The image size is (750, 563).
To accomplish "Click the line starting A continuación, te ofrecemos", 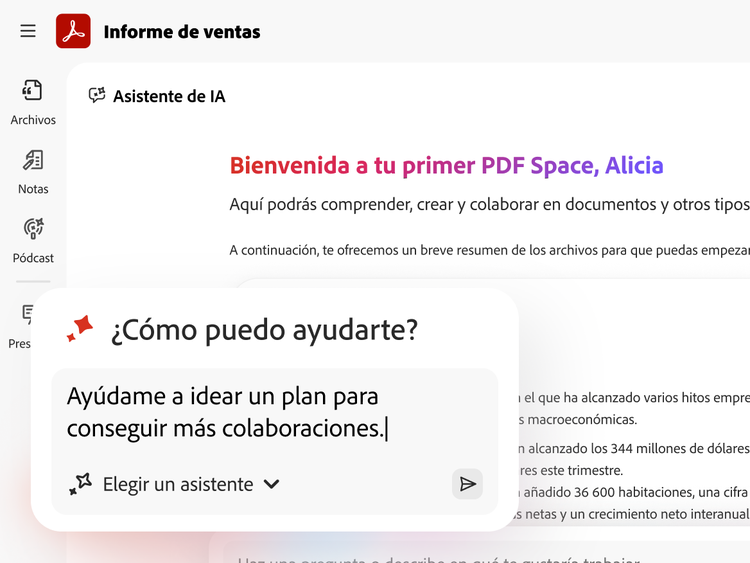I will click(x=489, y=250).
